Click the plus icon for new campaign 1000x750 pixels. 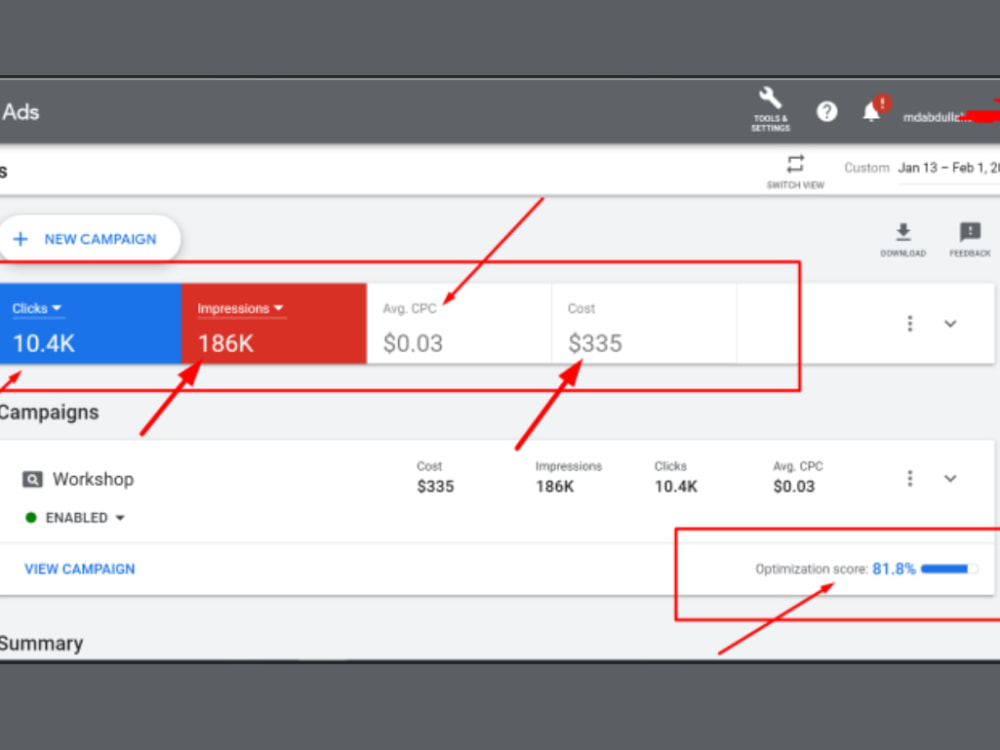coord(20,239)
